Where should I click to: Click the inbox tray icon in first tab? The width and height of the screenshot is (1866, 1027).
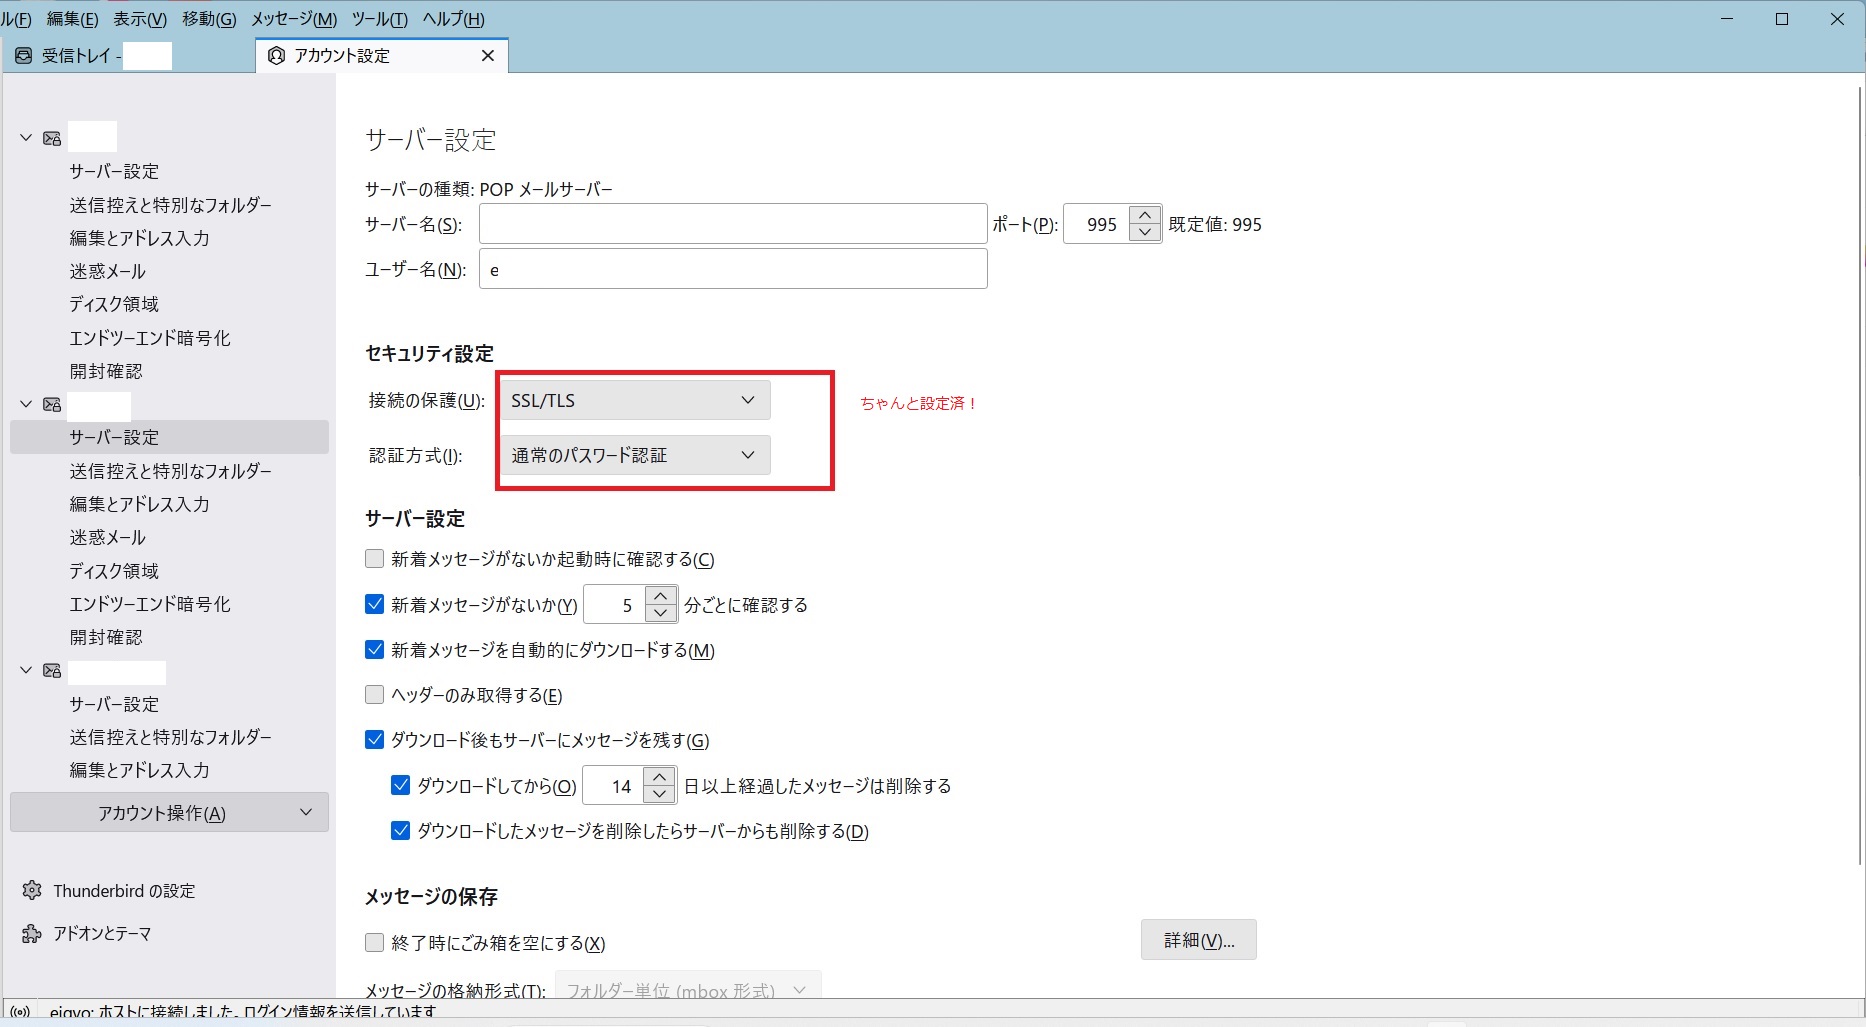point(24,56)
